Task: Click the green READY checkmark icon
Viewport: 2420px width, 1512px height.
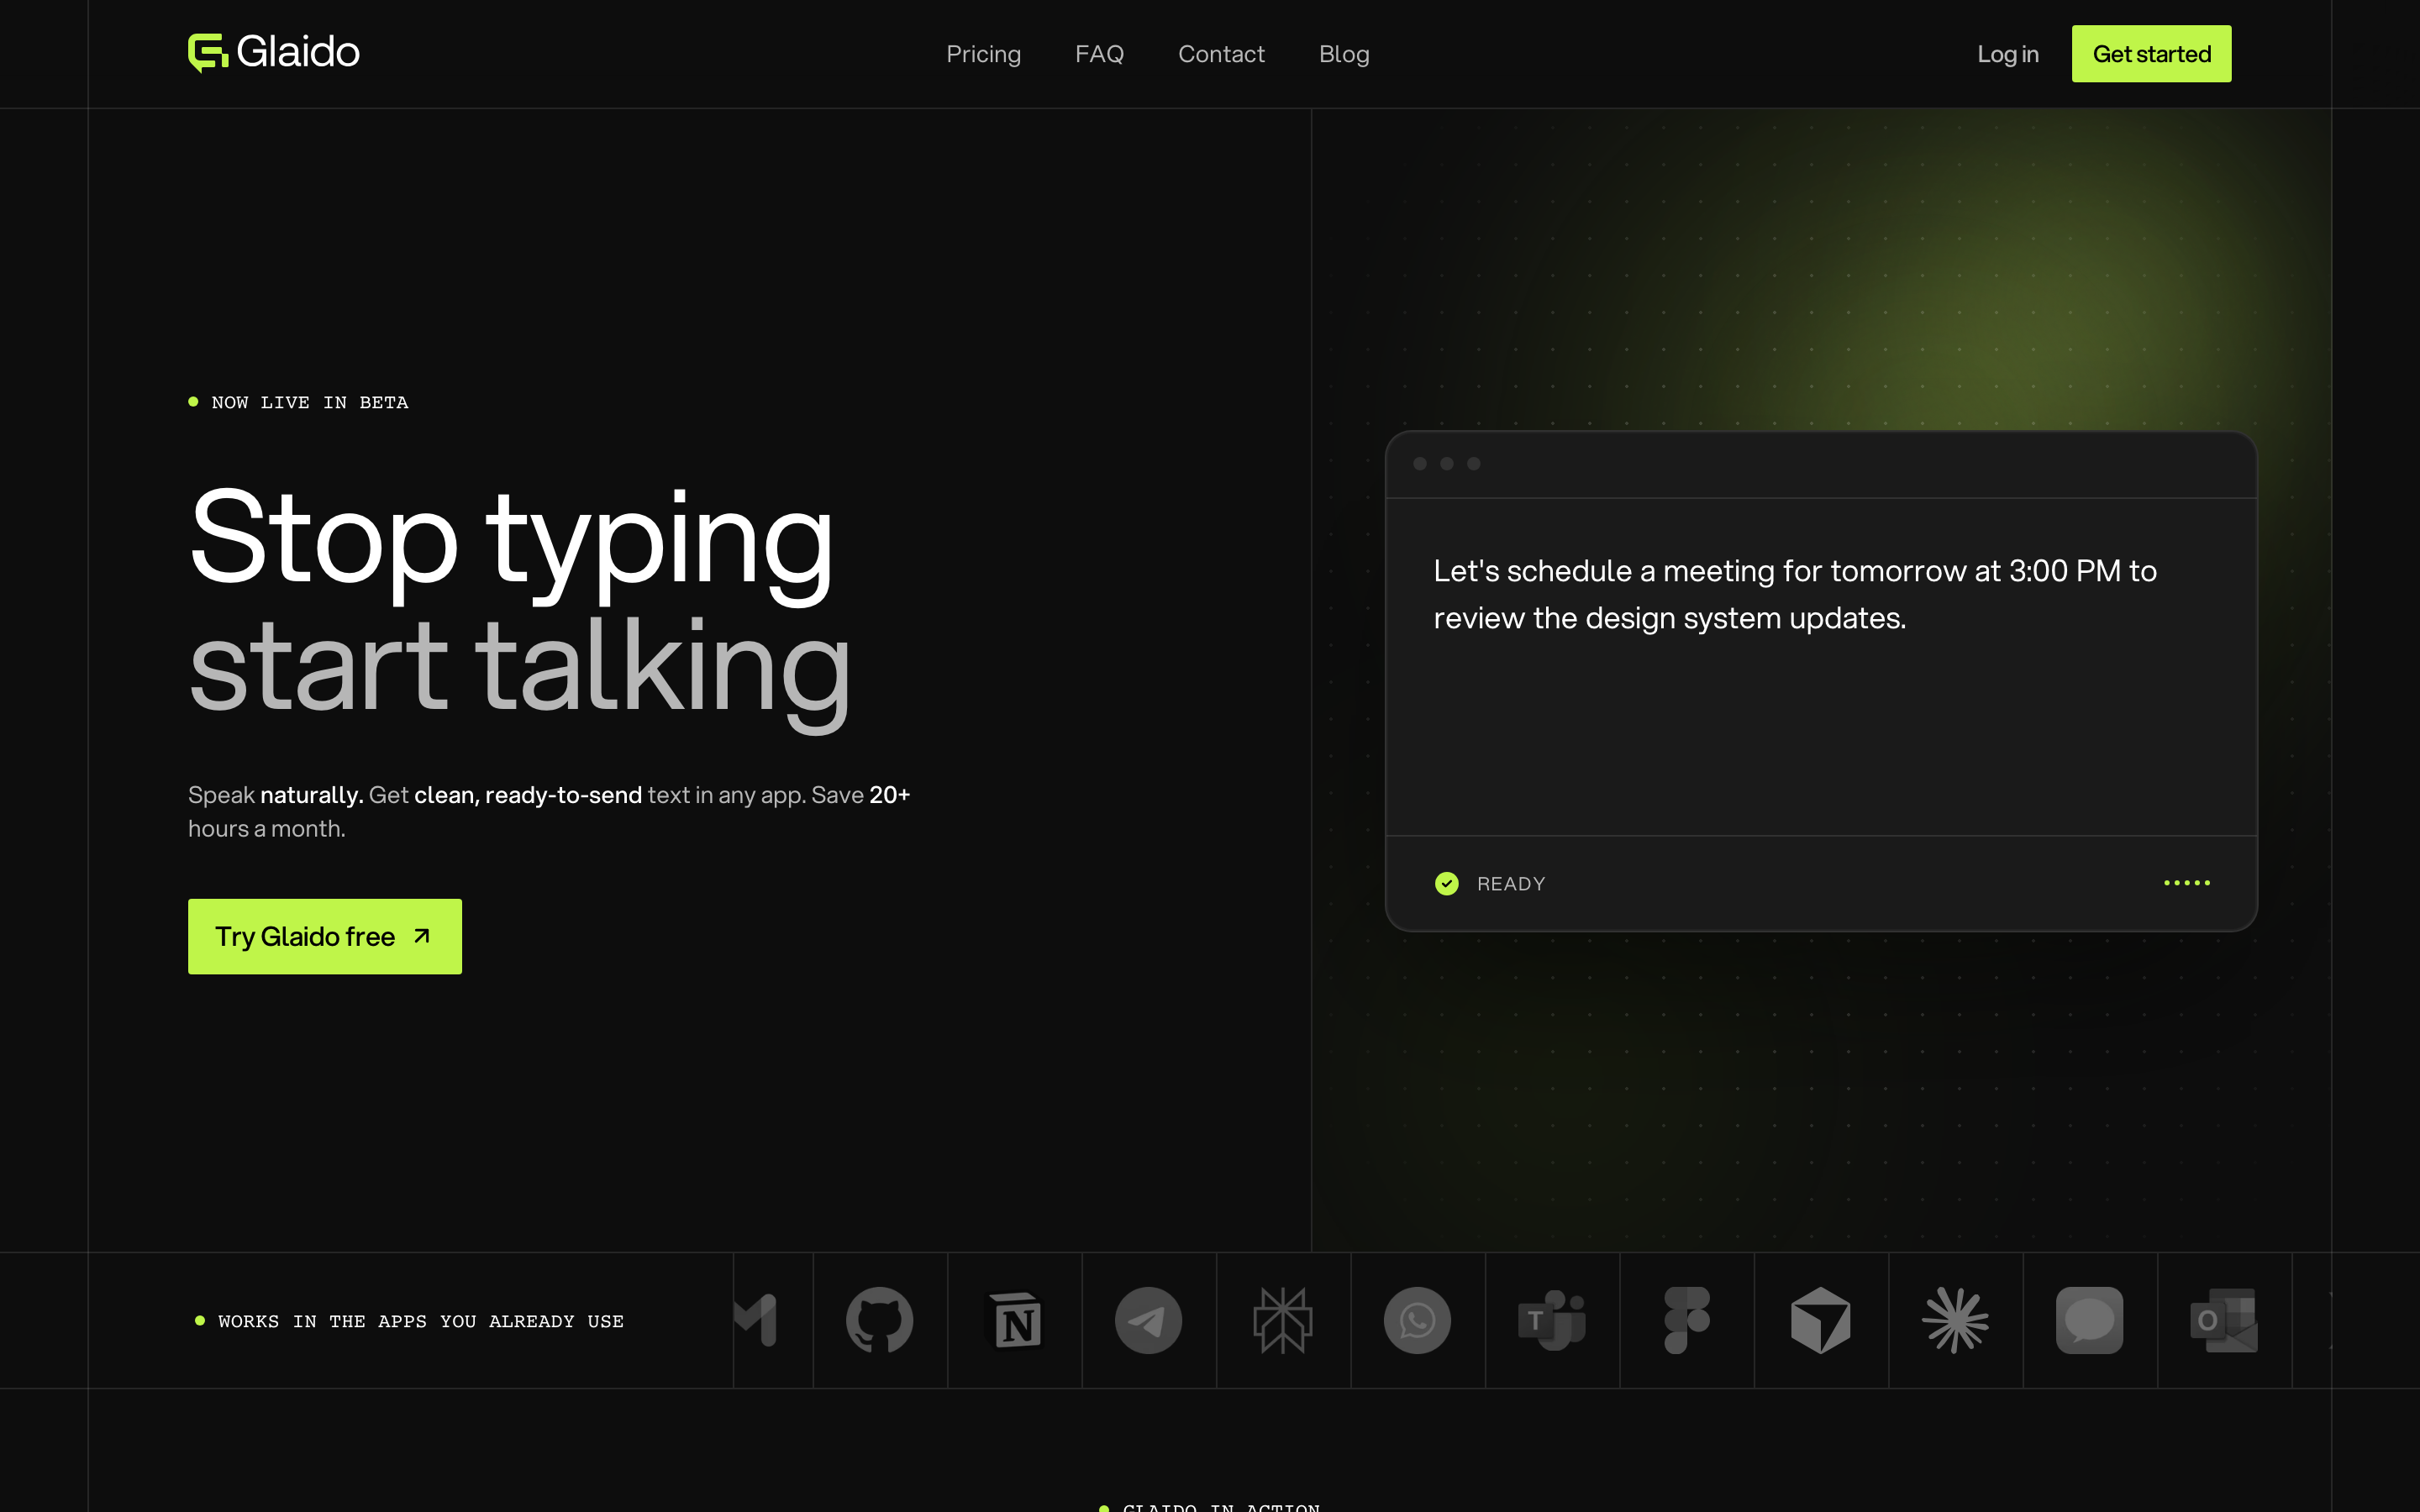Action: coord(1446,883)
